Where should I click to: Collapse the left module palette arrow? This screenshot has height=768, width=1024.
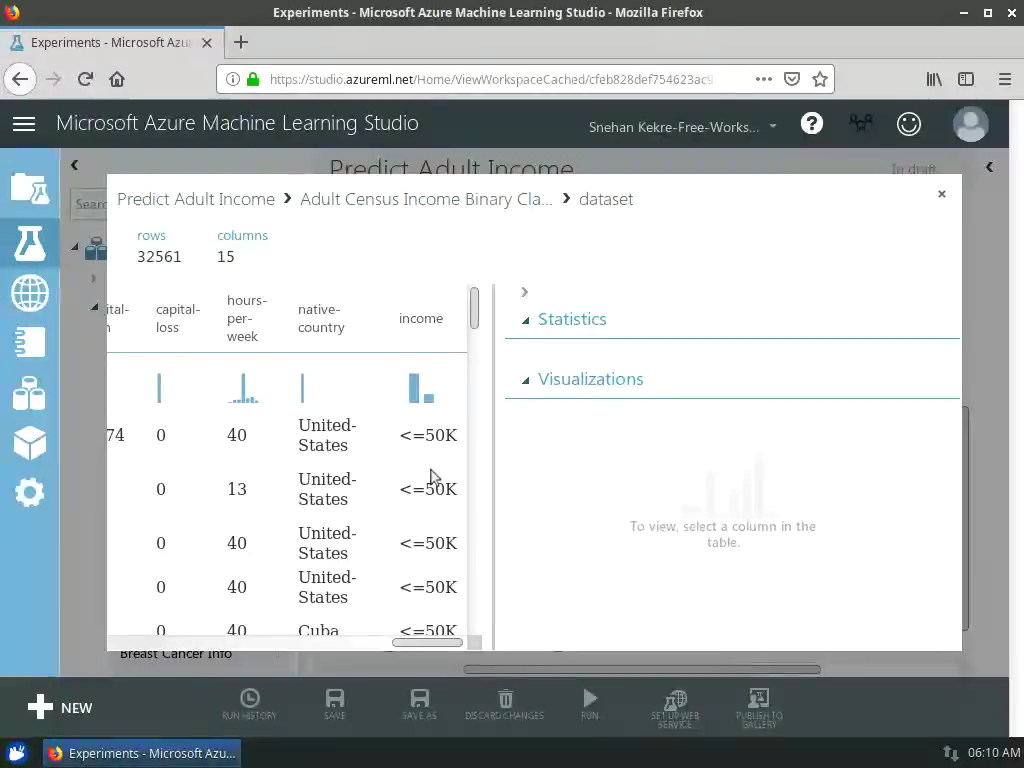(74, 165)
